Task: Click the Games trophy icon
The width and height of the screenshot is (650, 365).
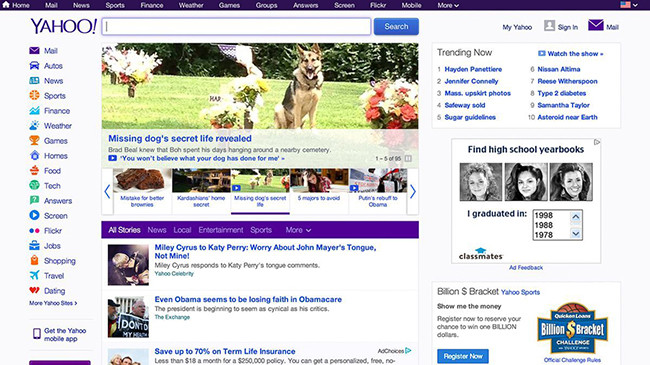Action: [34, 140]
